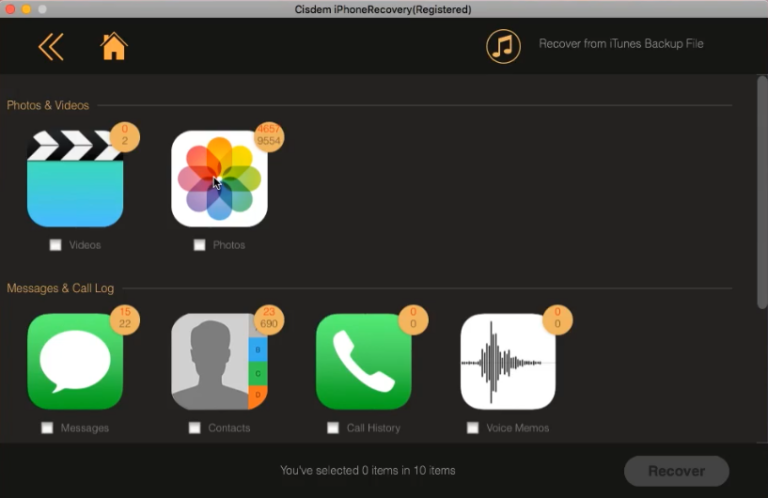768x498 pixels.
Task: Click the Contacts label text
Action: click(229, 428)
